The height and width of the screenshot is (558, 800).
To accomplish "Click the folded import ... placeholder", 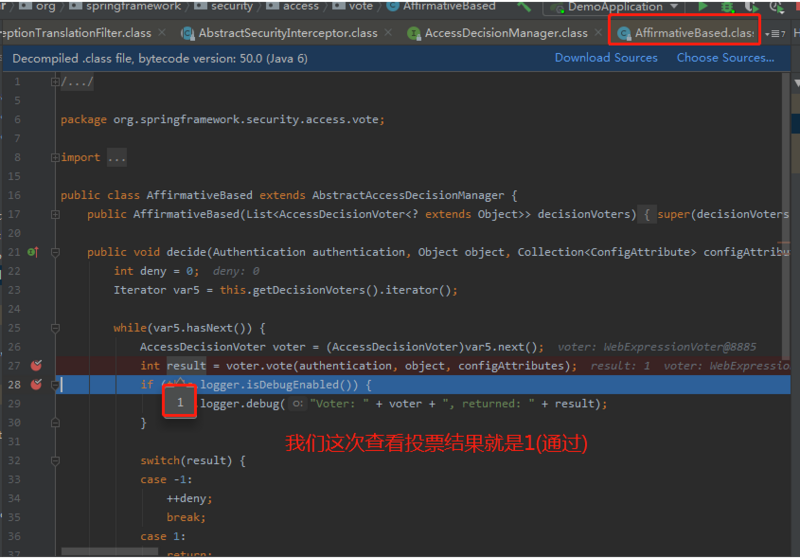I will point(116,158).
